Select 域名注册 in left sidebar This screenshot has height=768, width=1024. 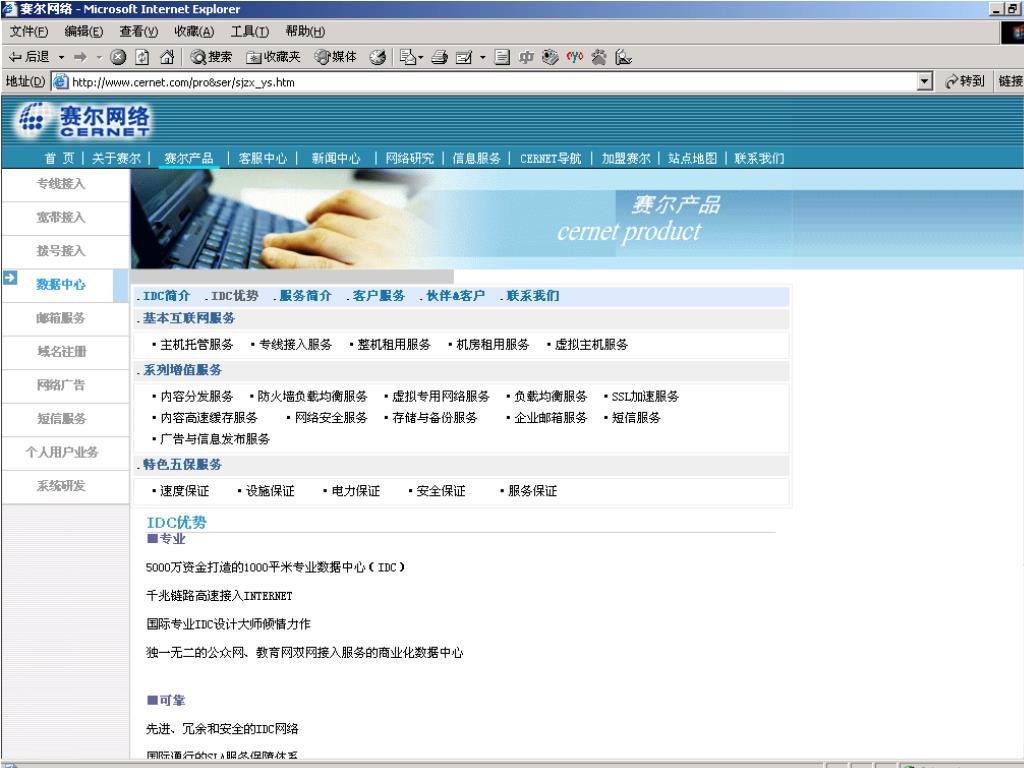point(61,351)
